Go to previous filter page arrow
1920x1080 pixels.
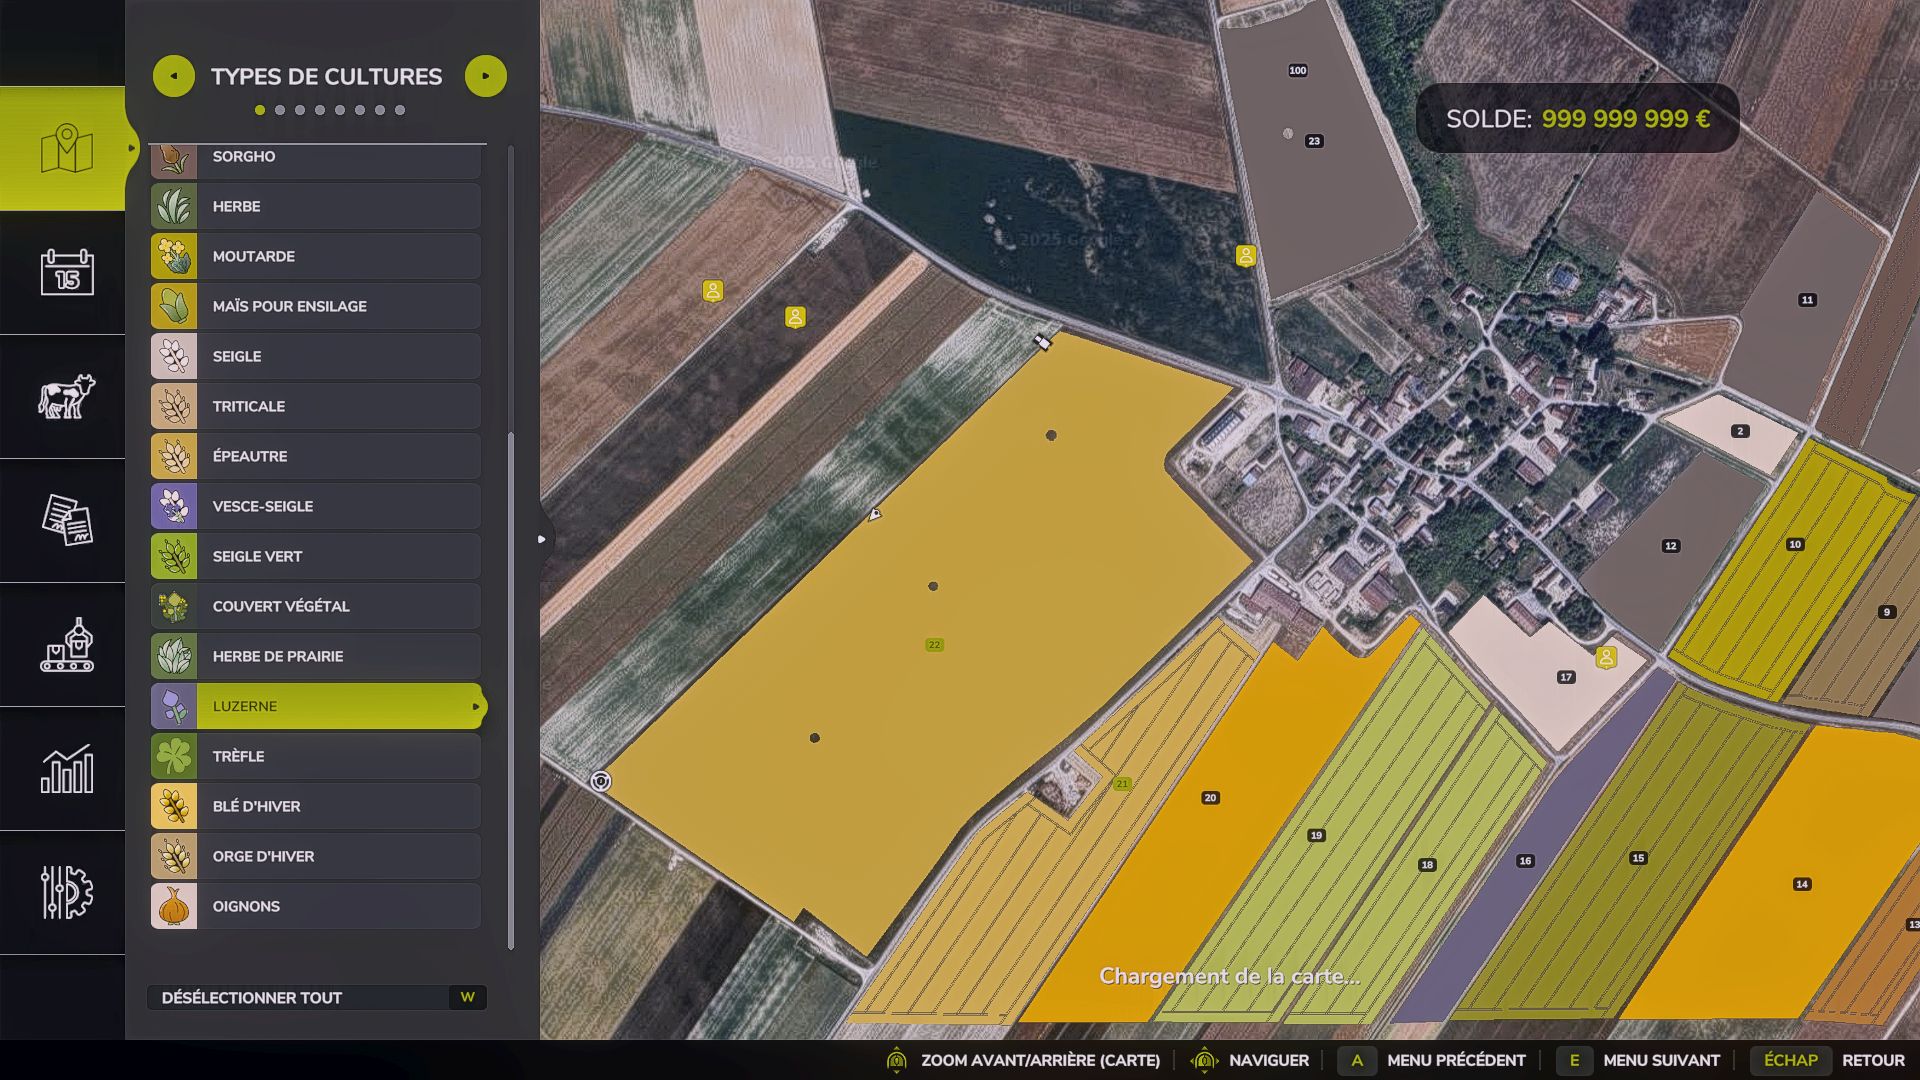point(174,76)
